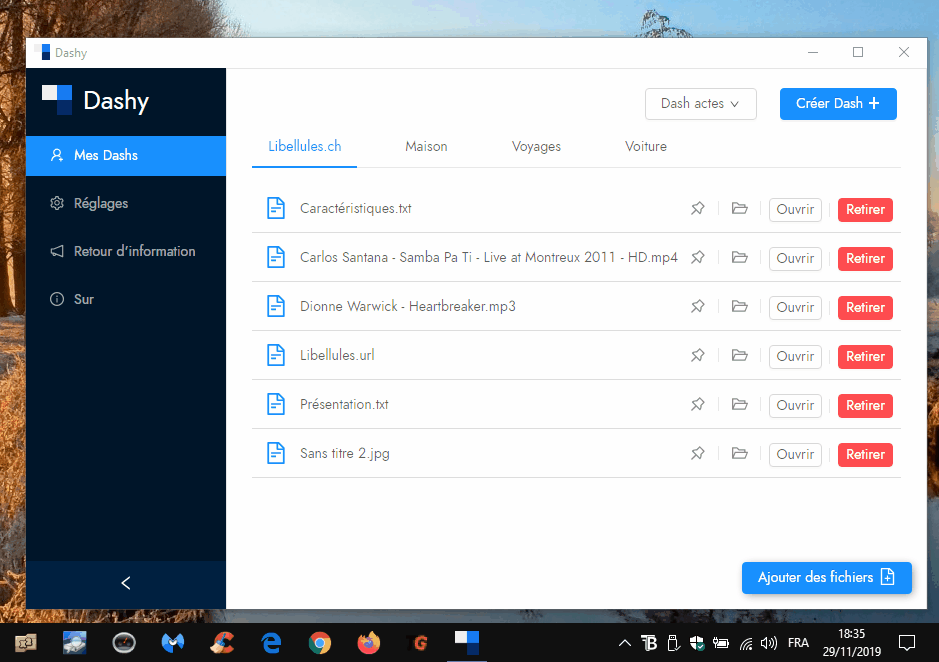Remove Présentation.txt with Retirer
939x662 pixels.
[865, 406]
